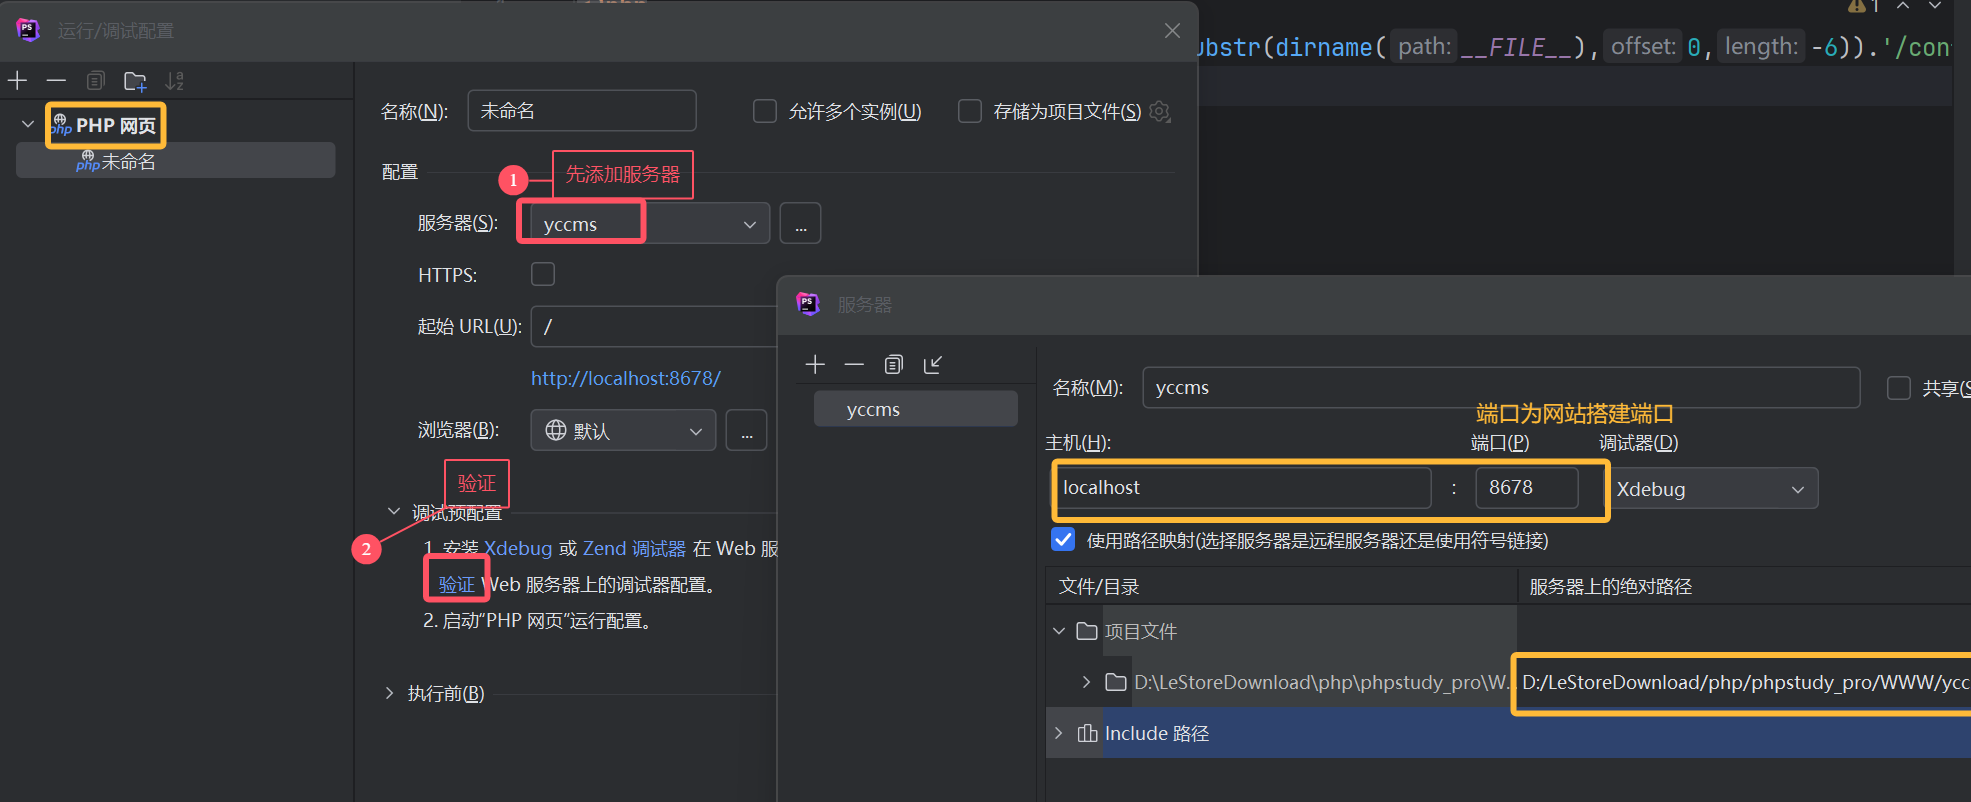Open the http://localhost:8678/ link
This screenshot has height=802, width=1971.
coord(625,379)
